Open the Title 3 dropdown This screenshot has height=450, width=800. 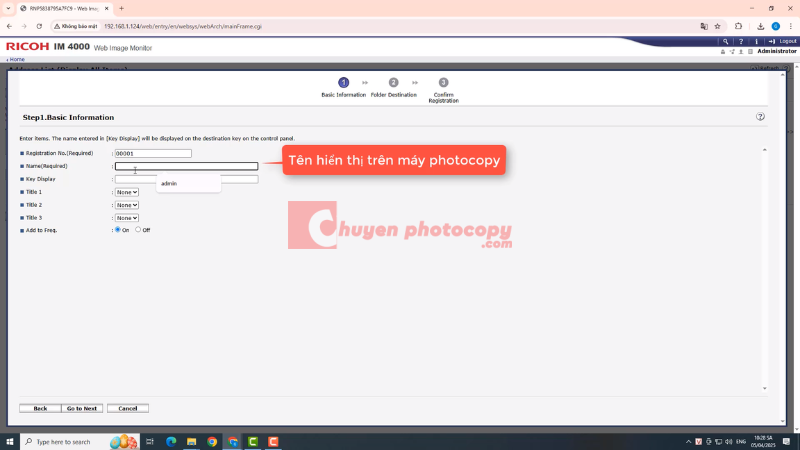[127, 218]
